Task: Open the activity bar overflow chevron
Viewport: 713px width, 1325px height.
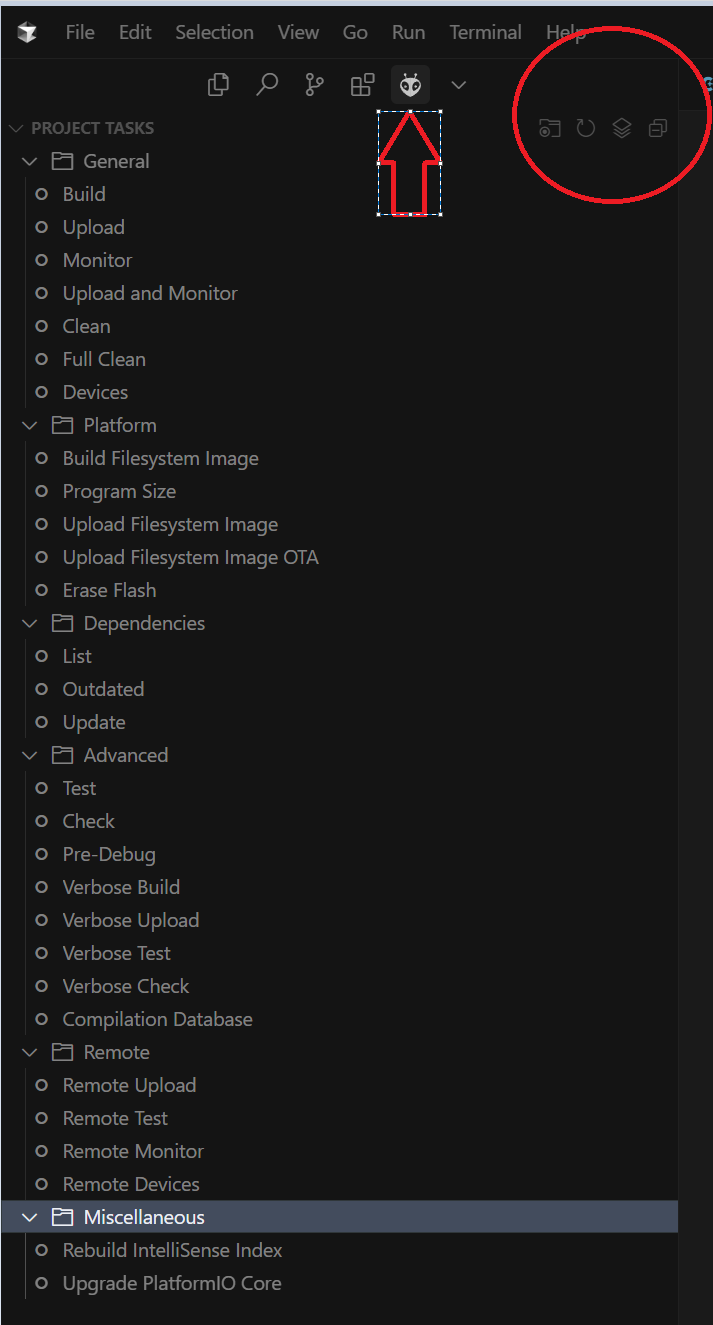Action: pyautogui.click(x=459, y=86)
